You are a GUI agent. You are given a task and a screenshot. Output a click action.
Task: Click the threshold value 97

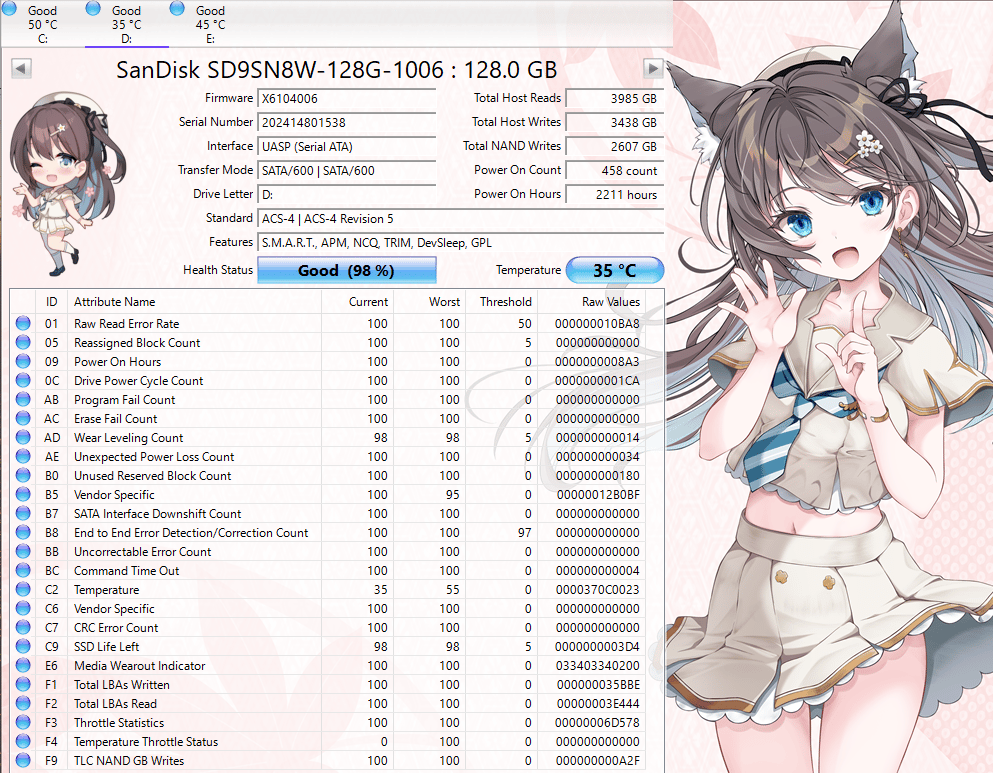pos(524,532)
